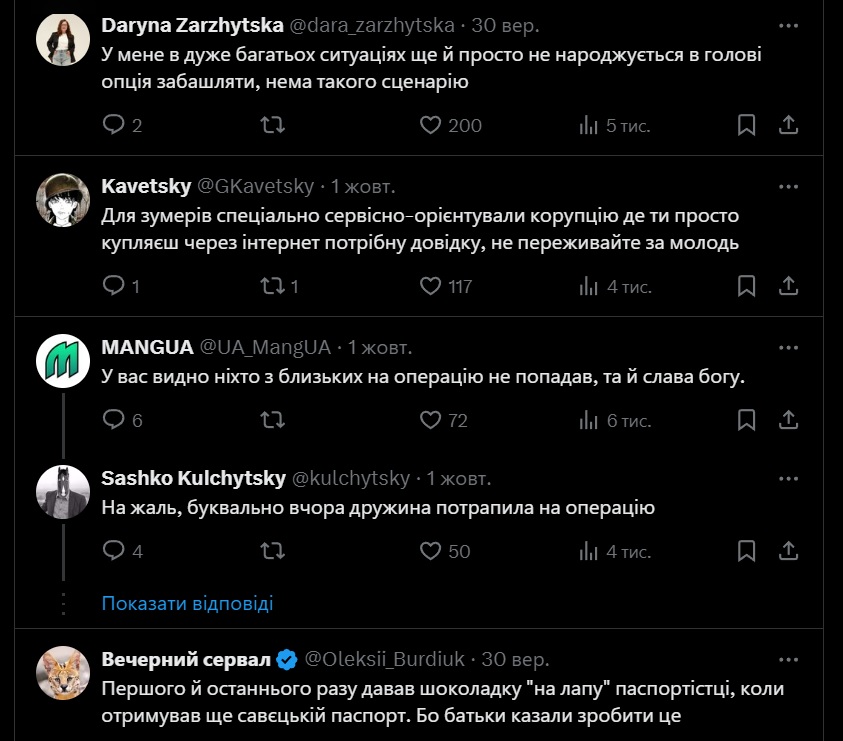Open more options for MANGUA's tweet
This screenshot has height=741, width=843.
(x=788, y=347)
